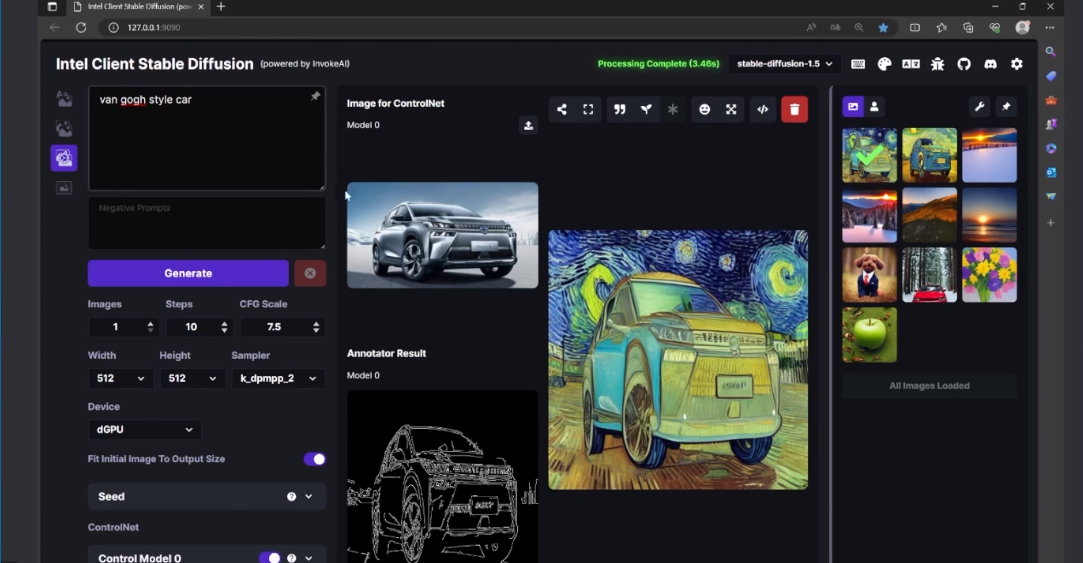Toggle Fit Initial Image To Output Size
Screen dimensions: 1083x563
tap(314, 459)
